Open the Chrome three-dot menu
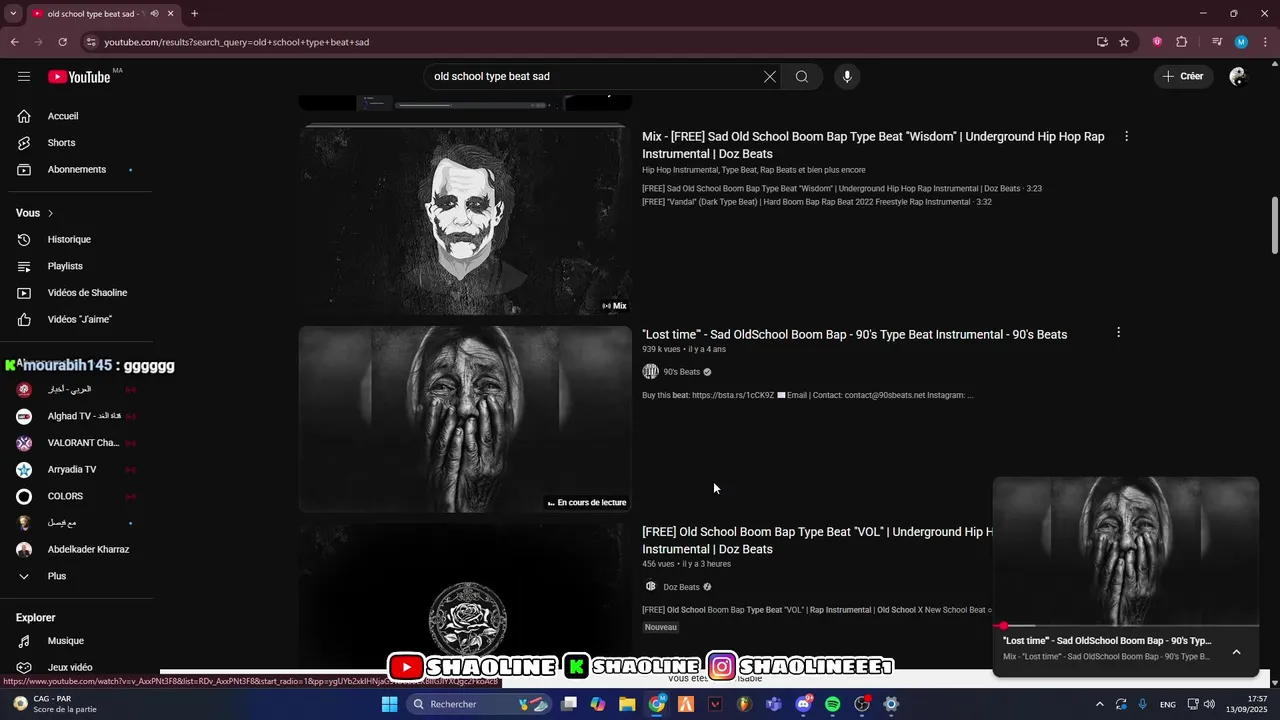The width and height of the screenshot is (1280, 720). pos(1265,42)
